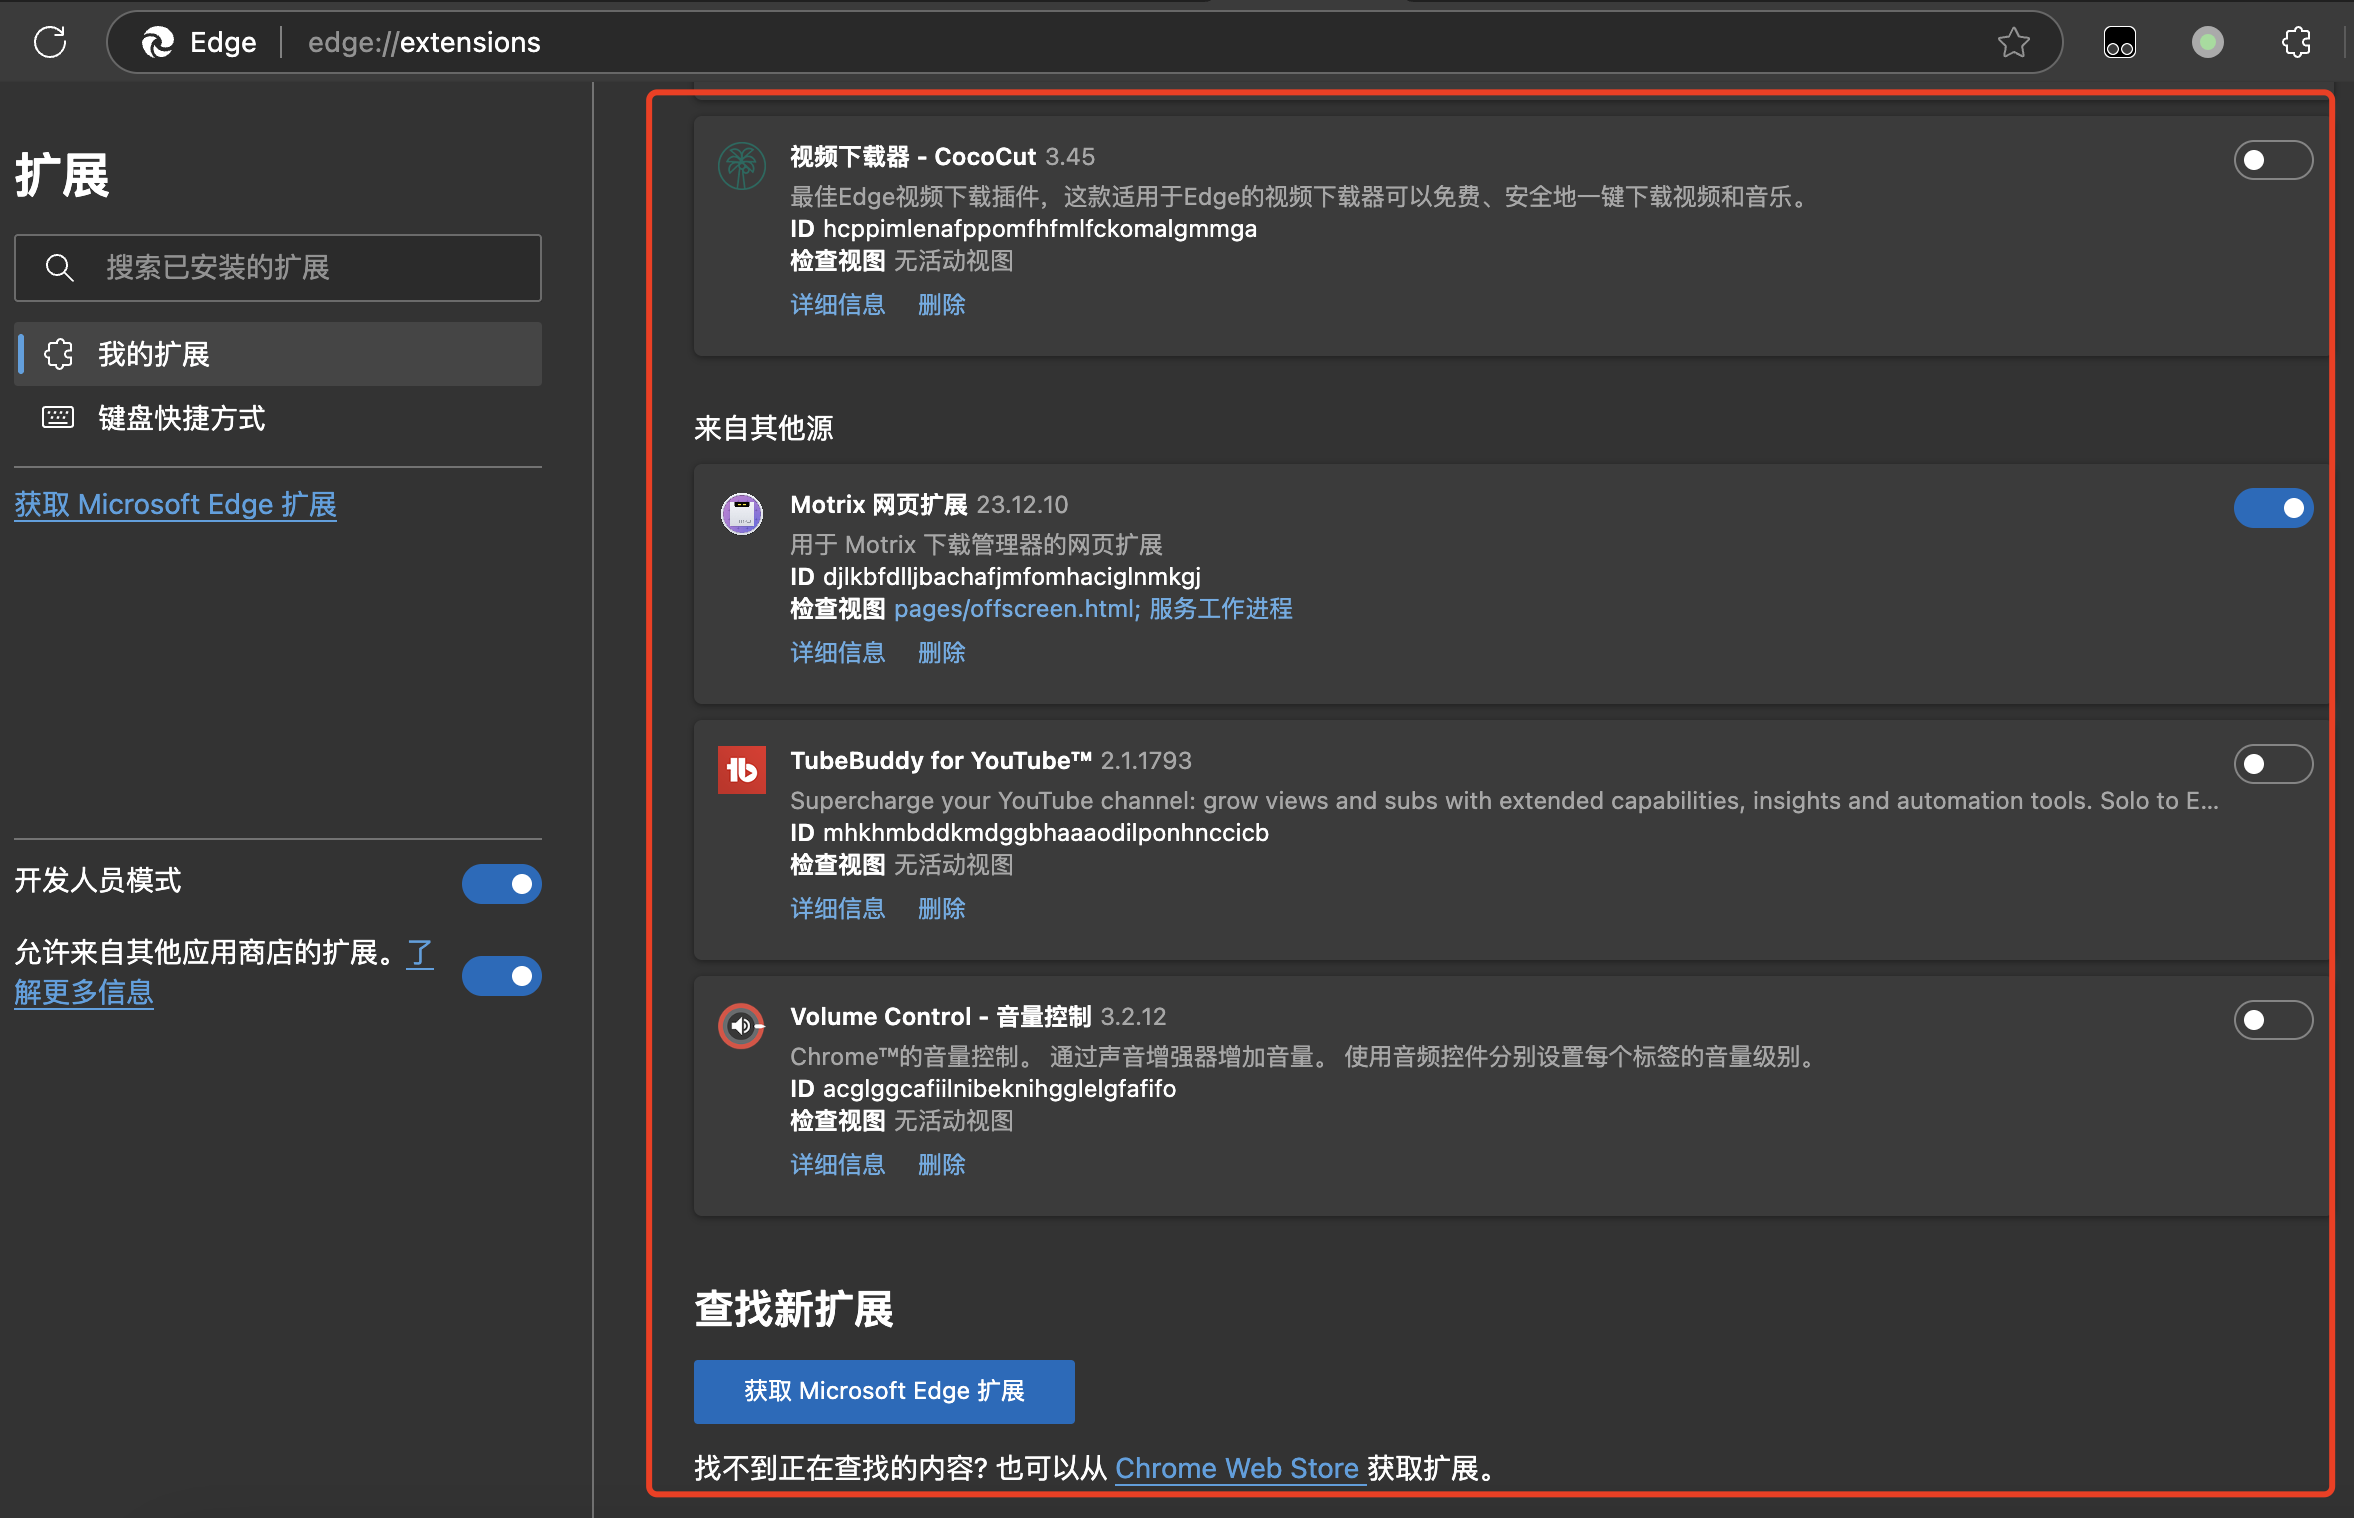Enable the CocoCut extension toggle

coord(2273,160)
